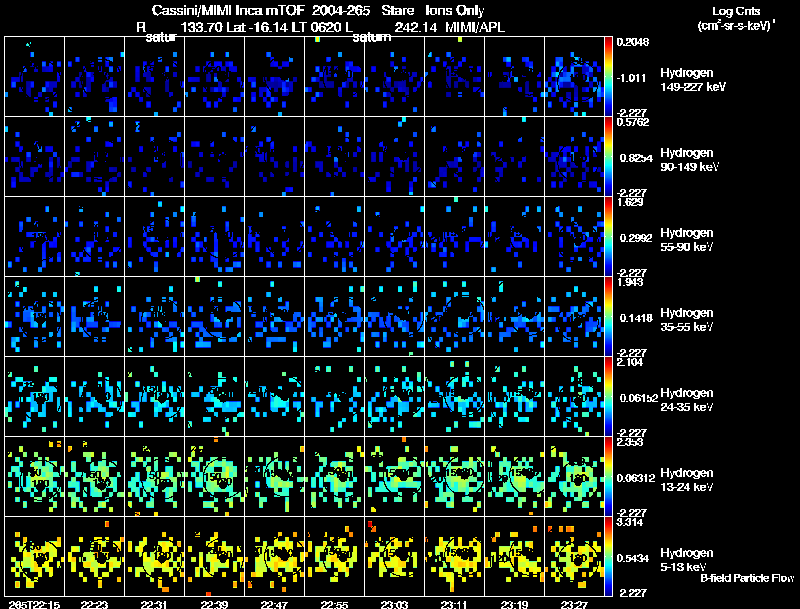This screenshot has height=609, width=800.
Task: Click the 'Stare' label in the title
Action: pos(397,11)
